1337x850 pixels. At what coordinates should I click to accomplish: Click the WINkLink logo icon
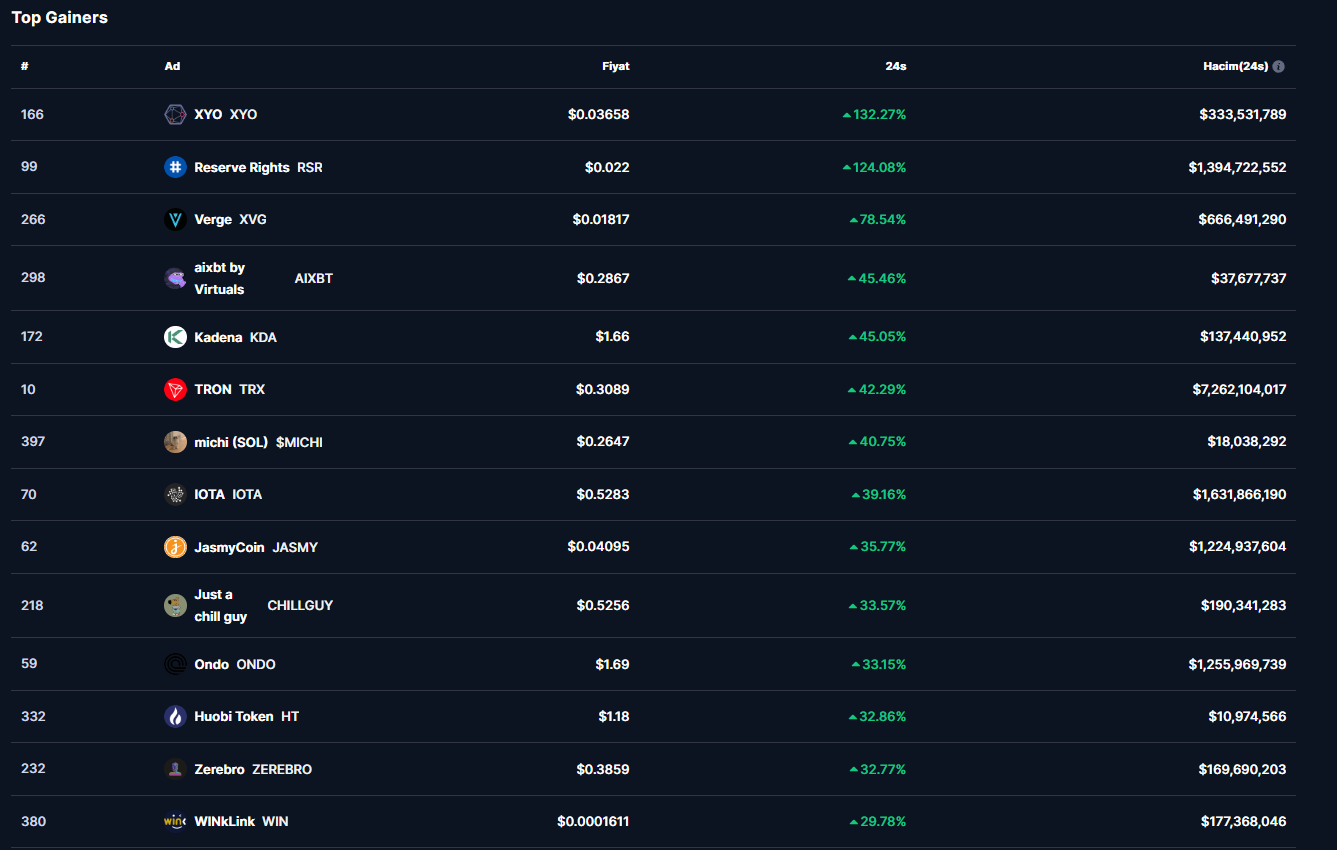coord(175,822)
